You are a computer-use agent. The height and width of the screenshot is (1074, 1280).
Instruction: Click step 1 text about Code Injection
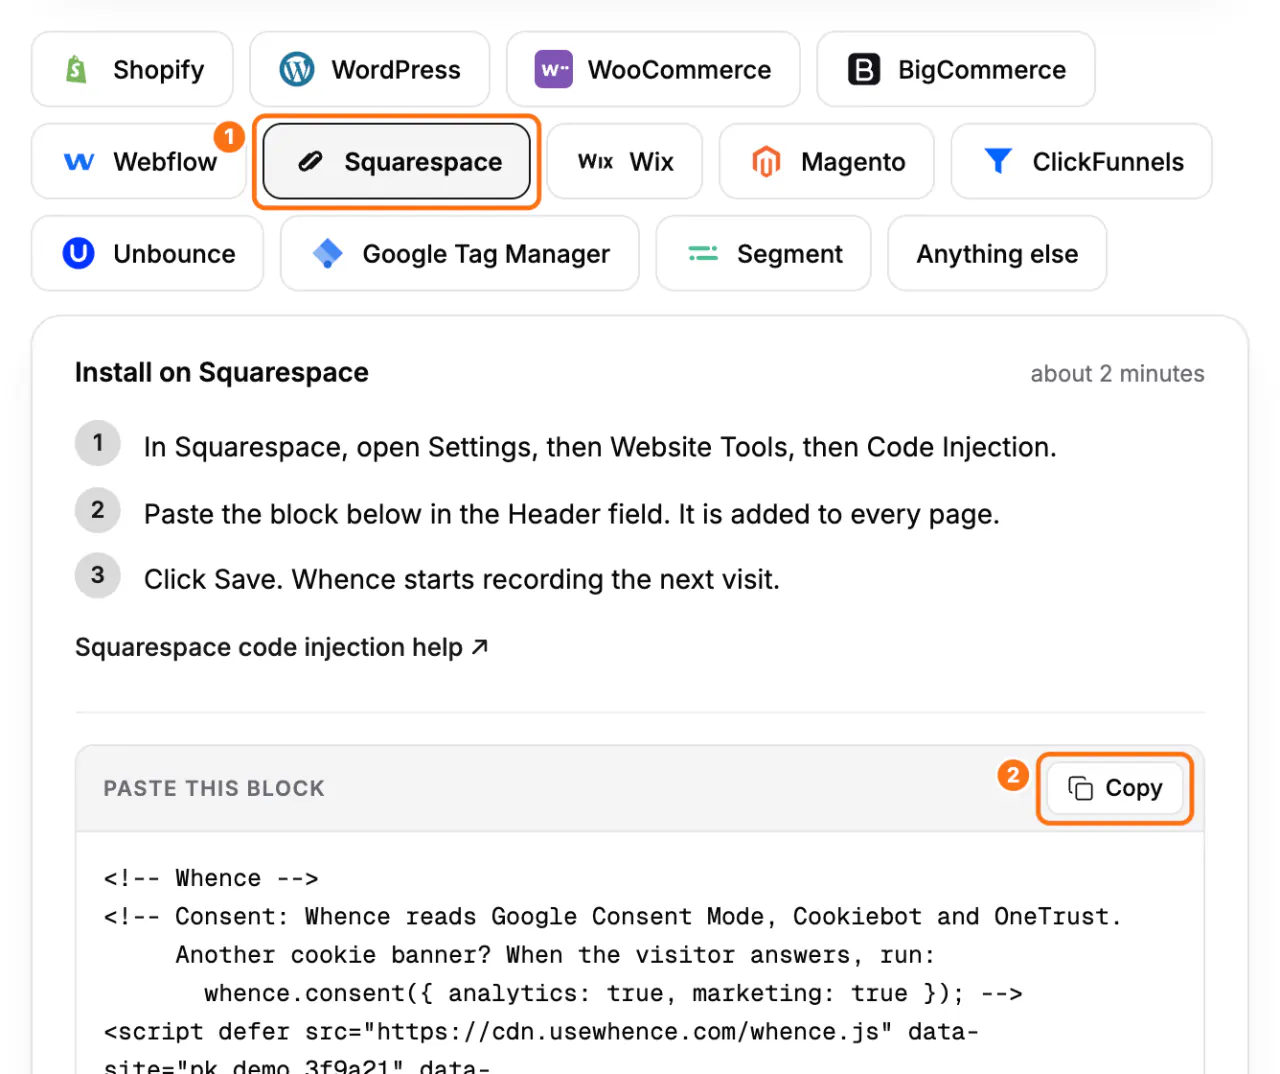point(600,447)
